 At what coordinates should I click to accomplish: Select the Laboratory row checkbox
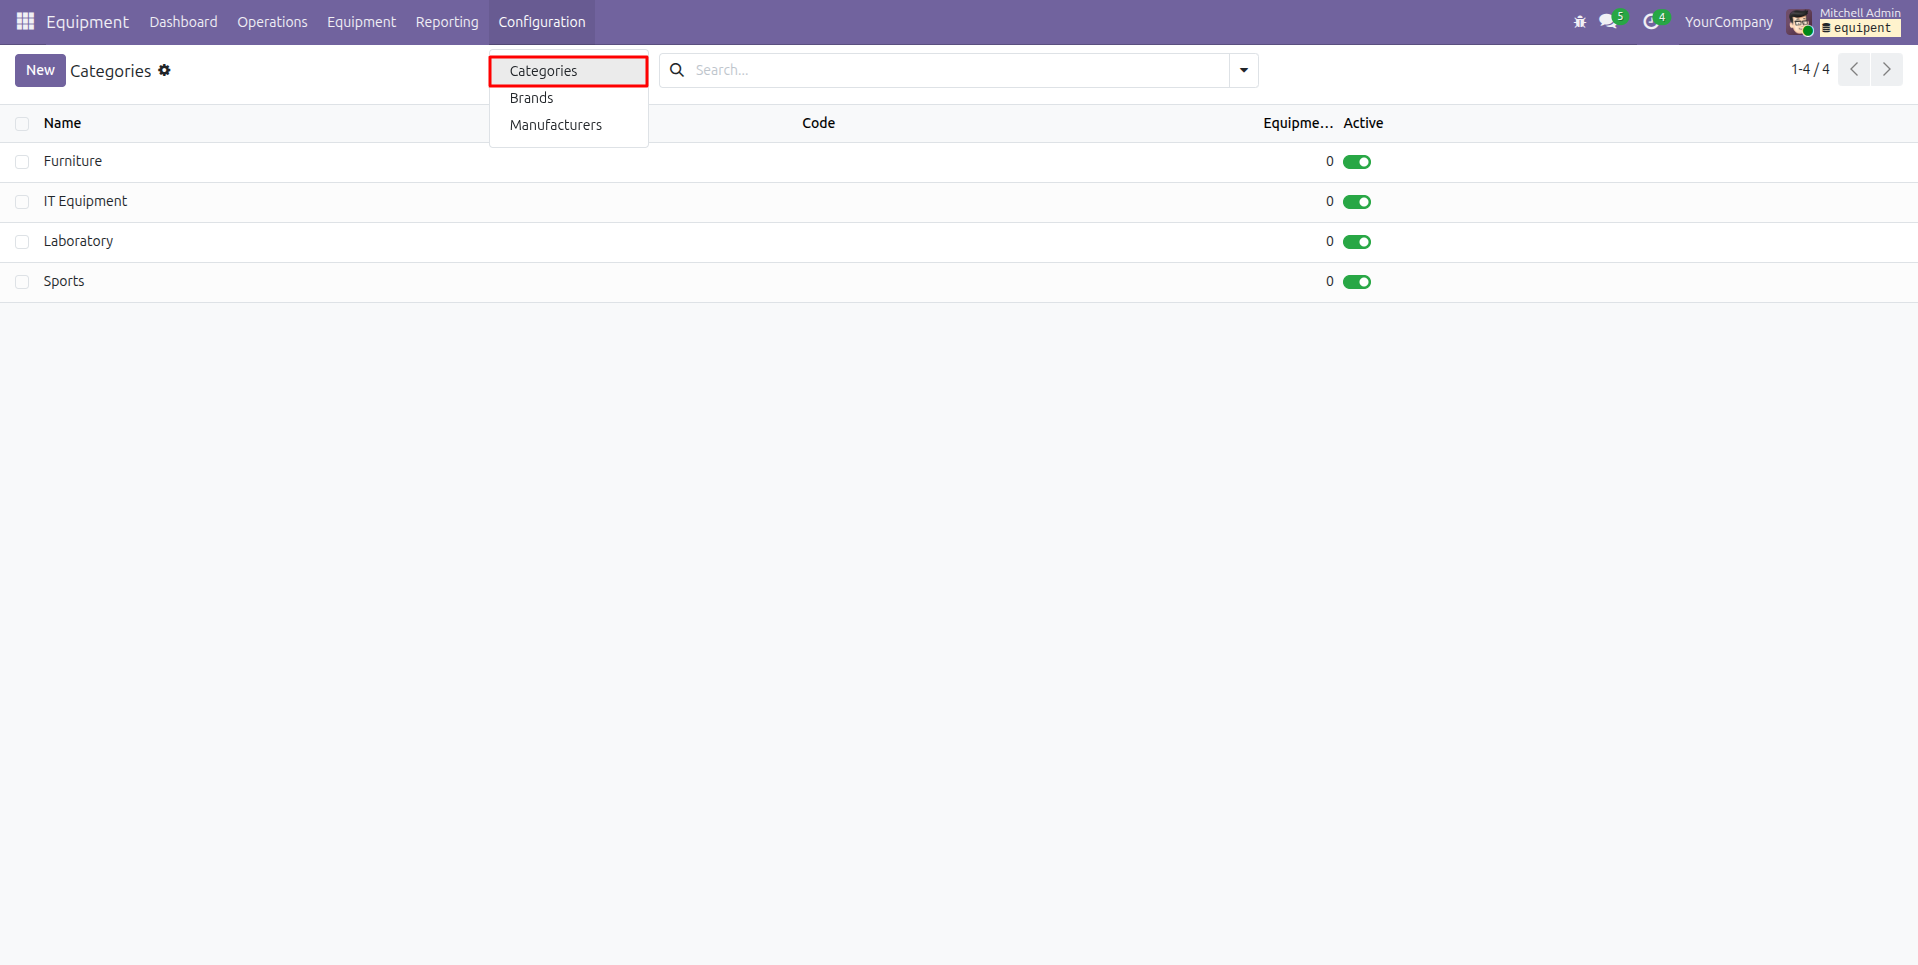22,242
